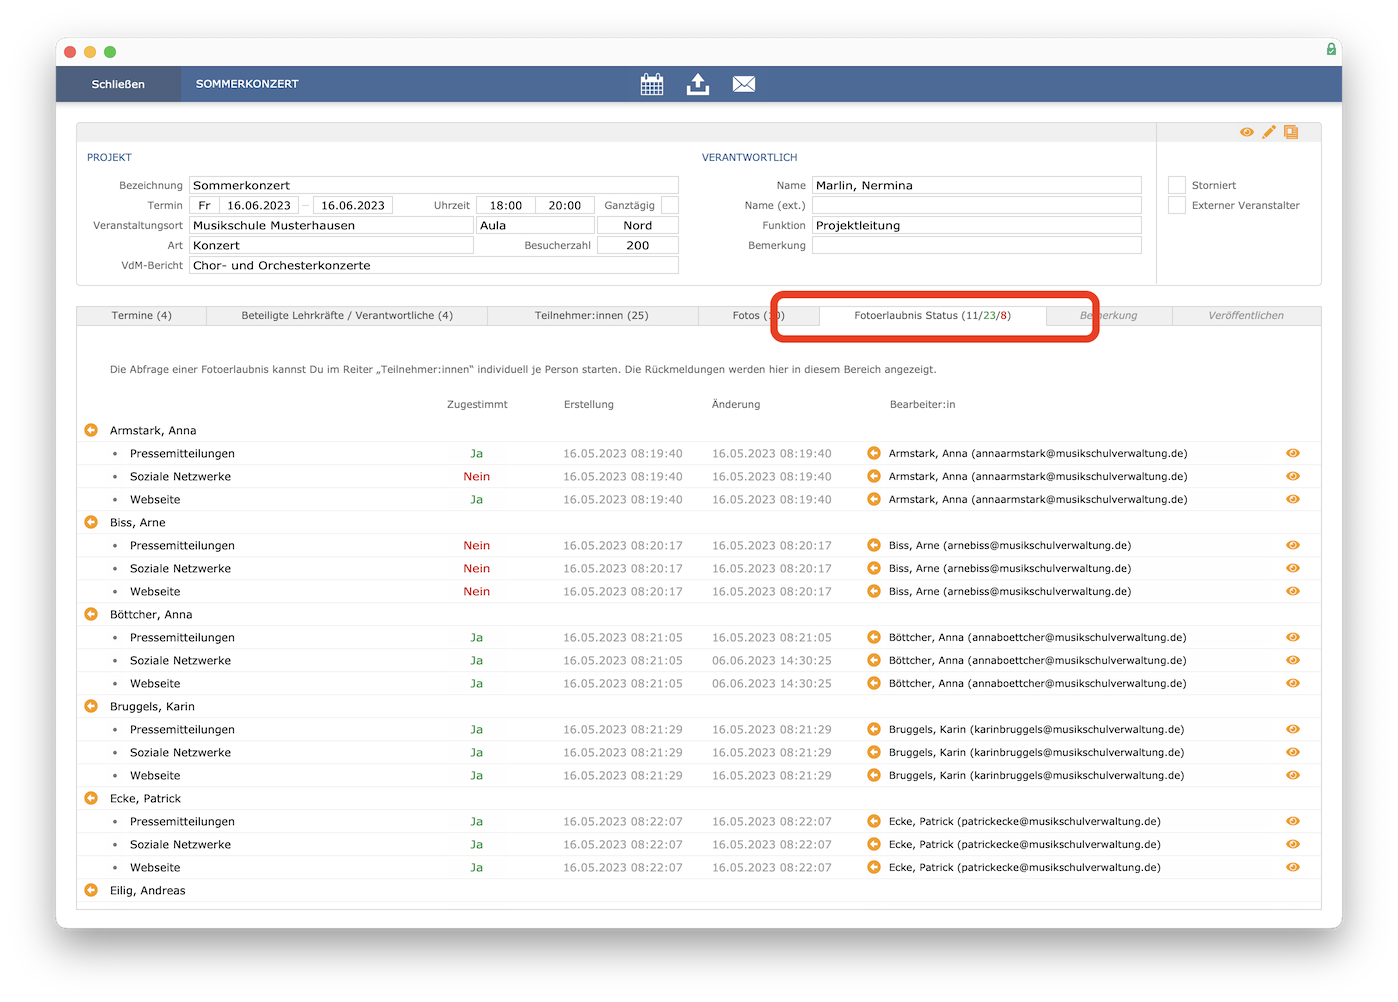This screenshot has height=1002, width=1398.
Task: Open editor arrow for Armstark Webseite row
Action: (874, 499)
